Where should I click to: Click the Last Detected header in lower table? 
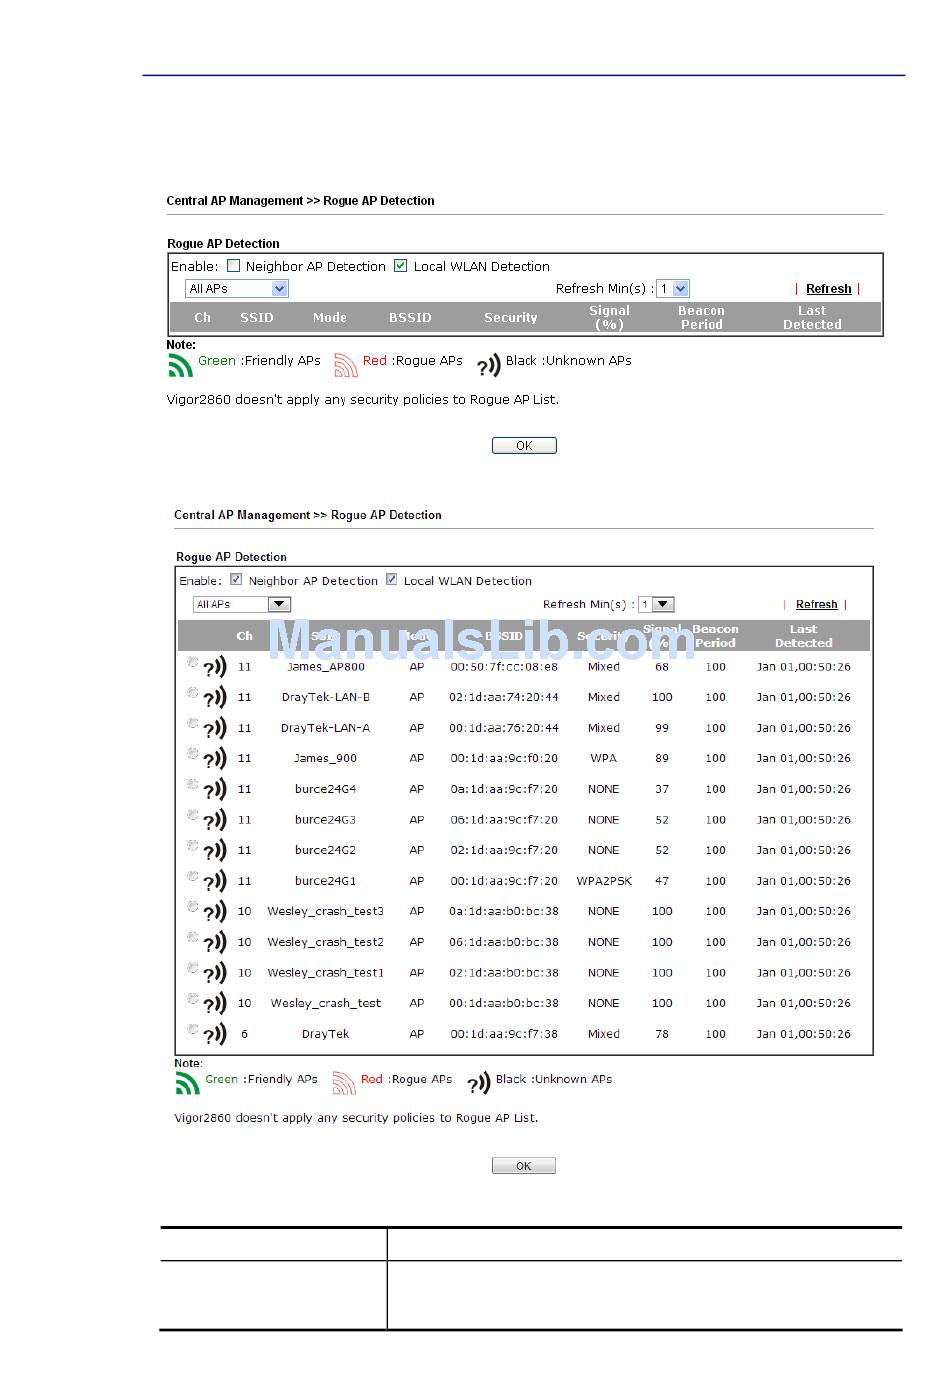coord(804,636)
